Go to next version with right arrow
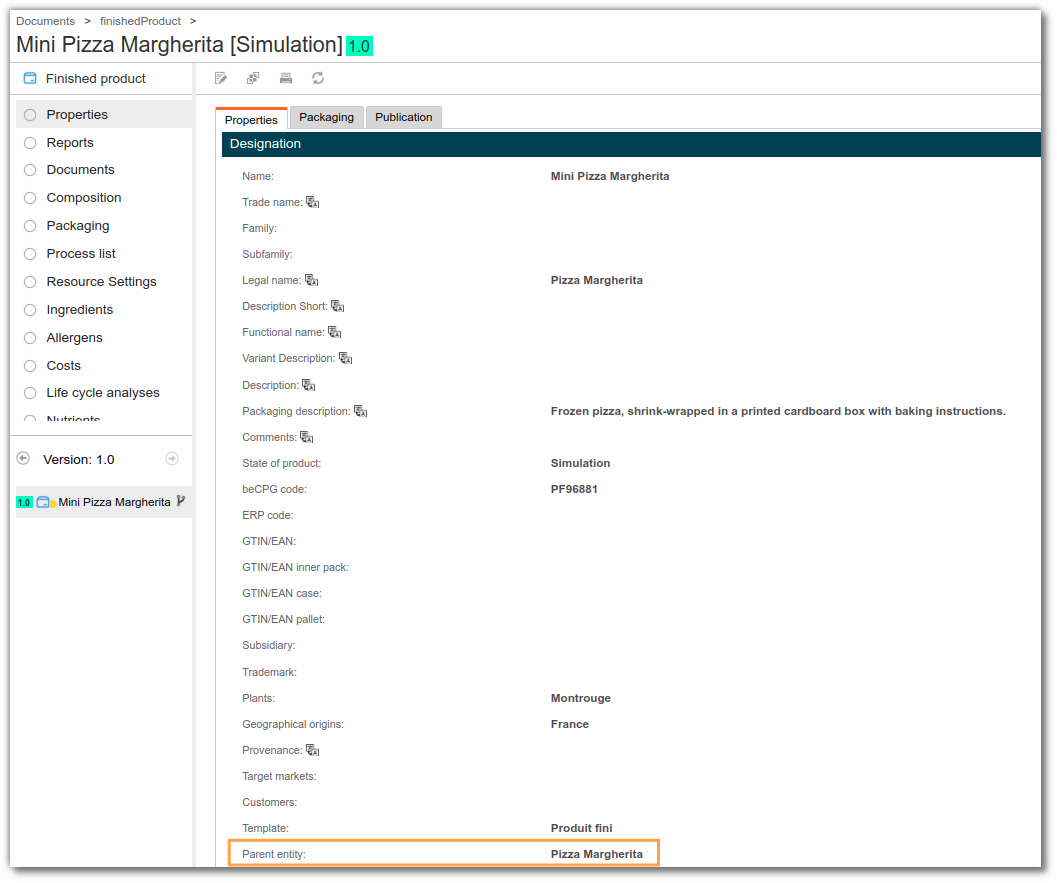 point(172,458)
